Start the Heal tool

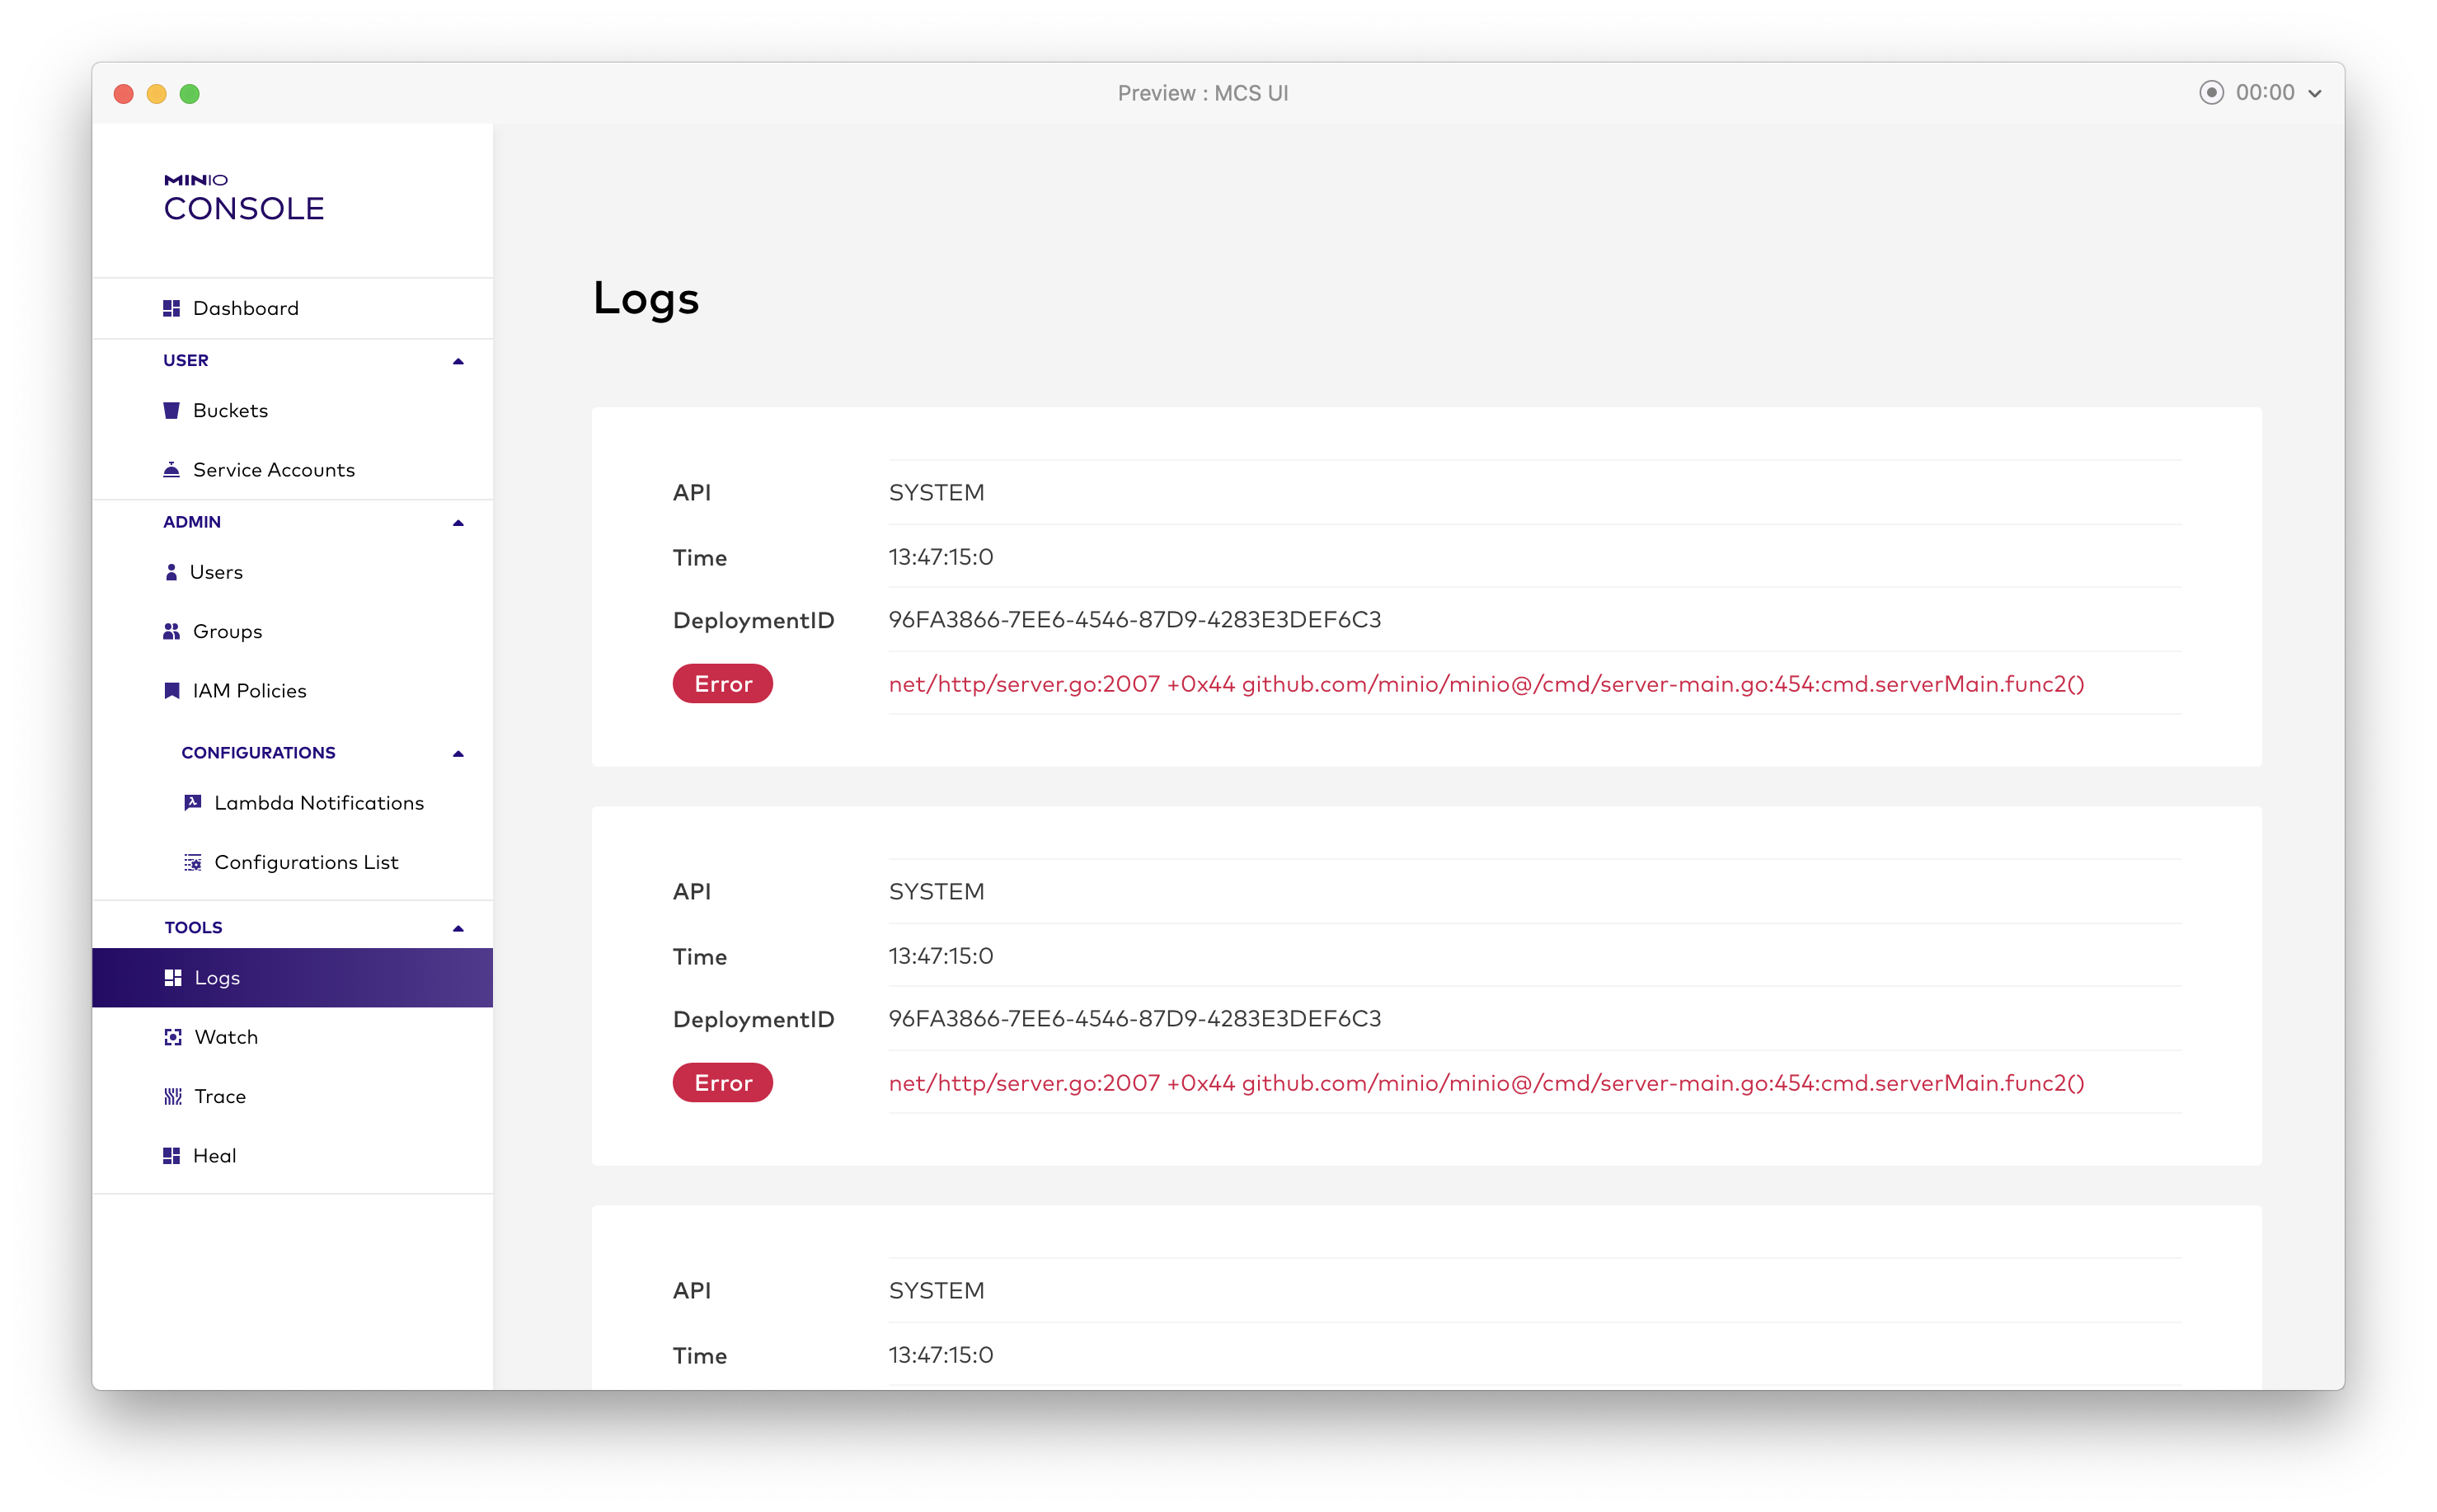click(x=216, y=1155)
